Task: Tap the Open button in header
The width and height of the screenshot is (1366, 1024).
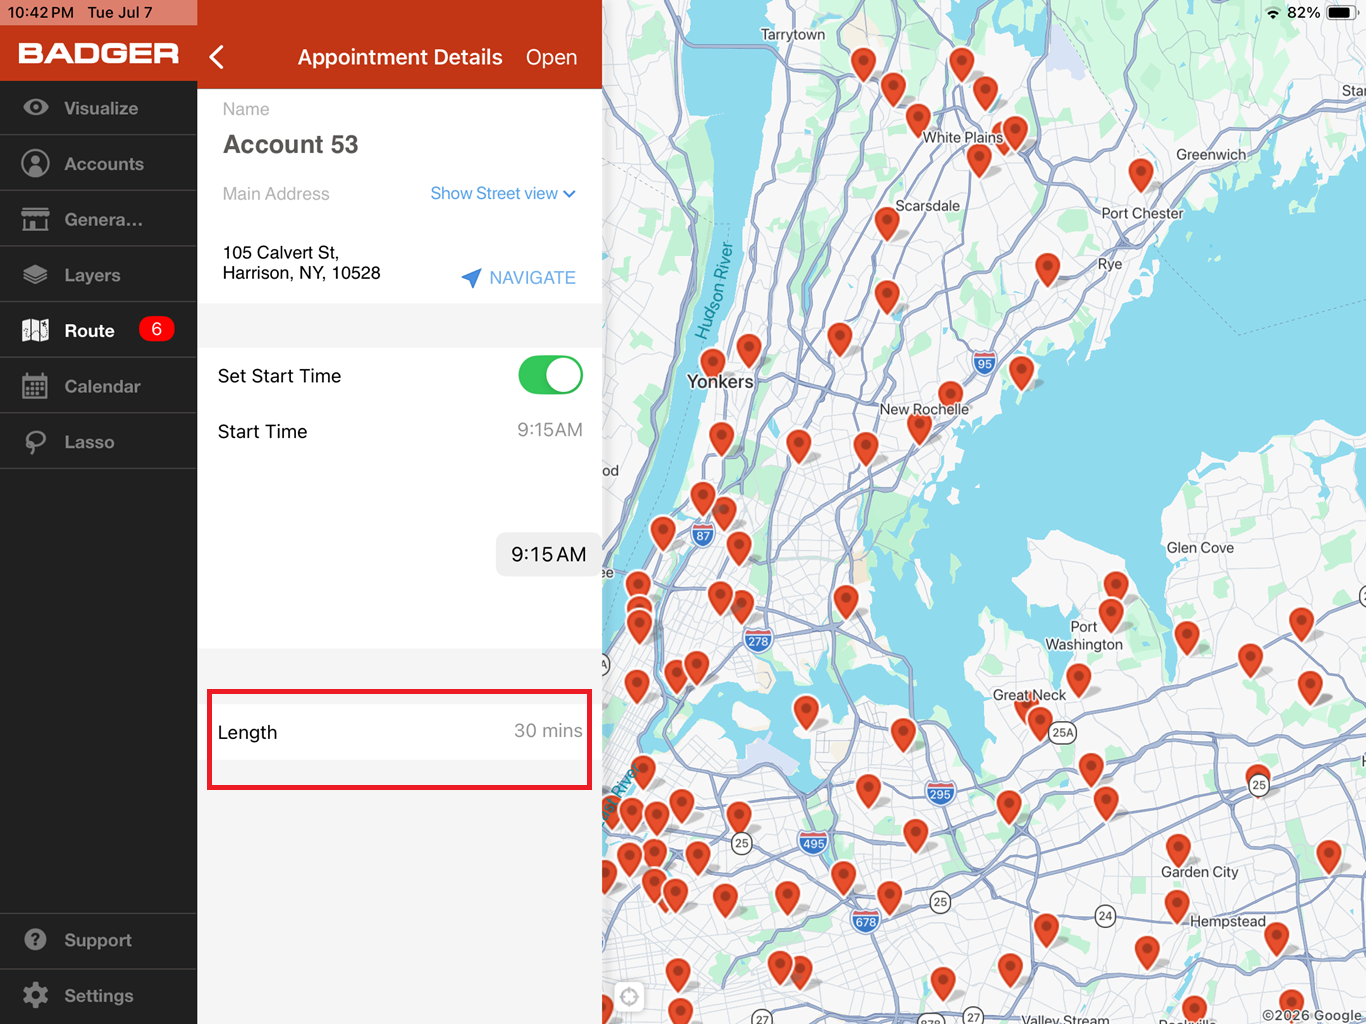Action: pyautogui.click(x=551, y=57)
